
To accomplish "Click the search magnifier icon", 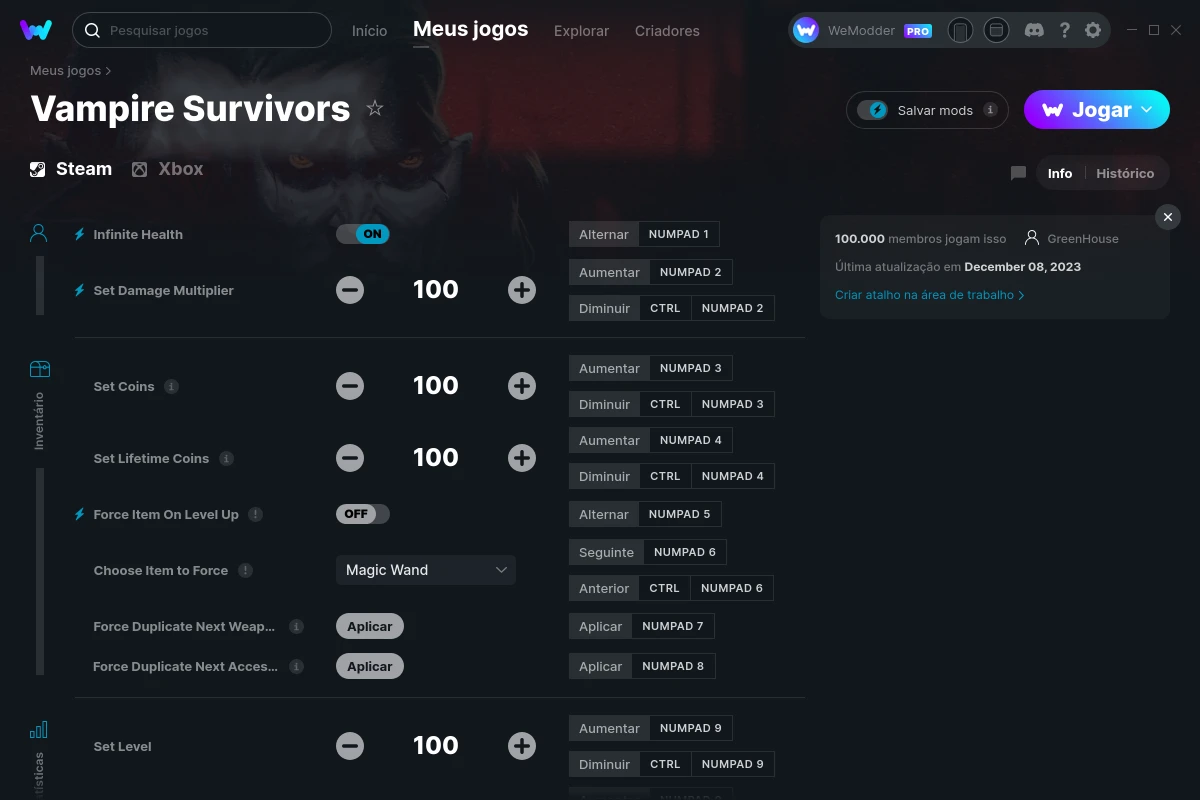I will 92,30.
